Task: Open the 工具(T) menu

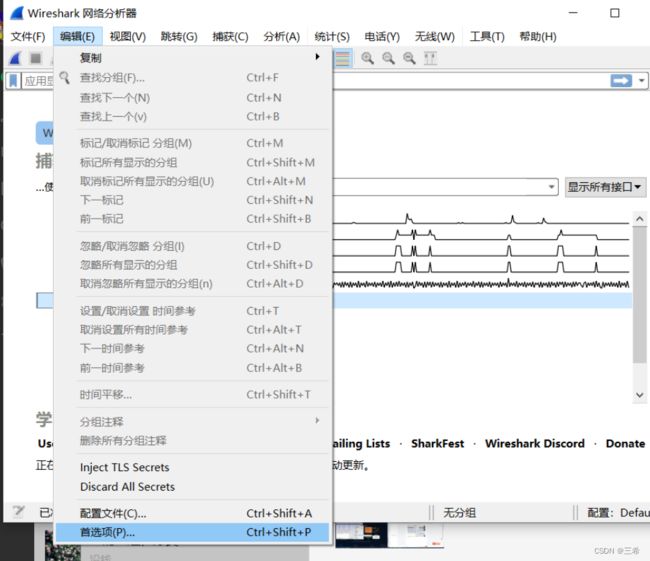Action: [487, 37]
